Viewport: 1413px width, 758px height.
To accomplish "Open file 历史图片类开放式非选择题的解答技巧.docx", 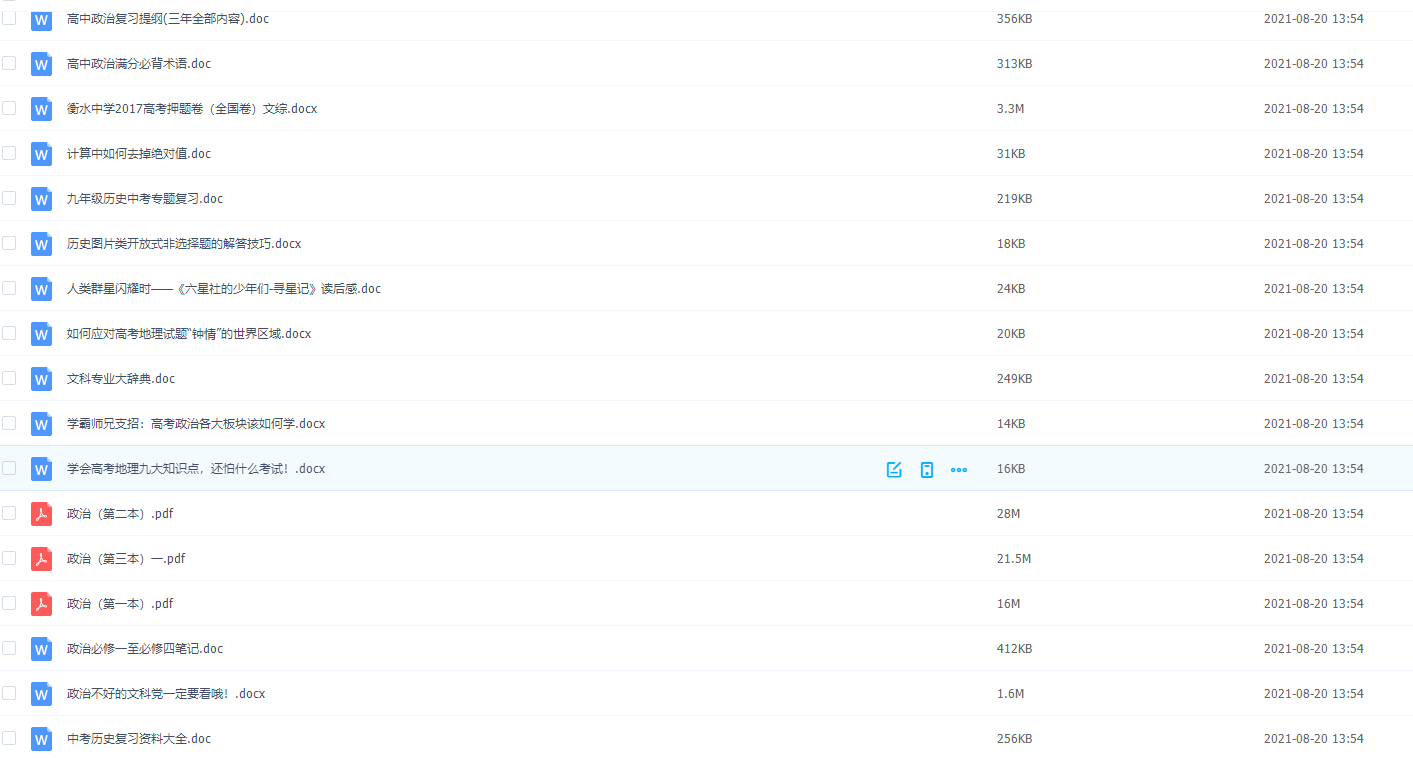I will 184,244.
